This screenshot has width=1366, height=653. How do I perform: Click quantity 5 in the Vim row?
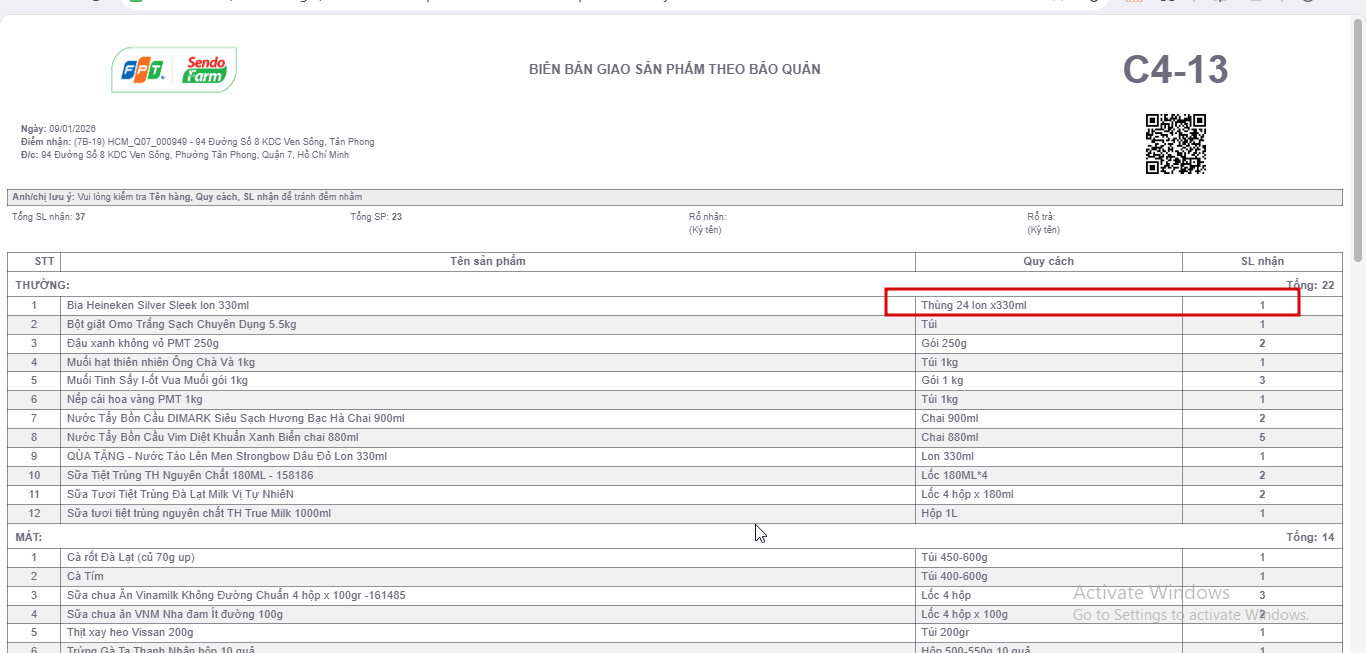click(x=1262, y=437)
